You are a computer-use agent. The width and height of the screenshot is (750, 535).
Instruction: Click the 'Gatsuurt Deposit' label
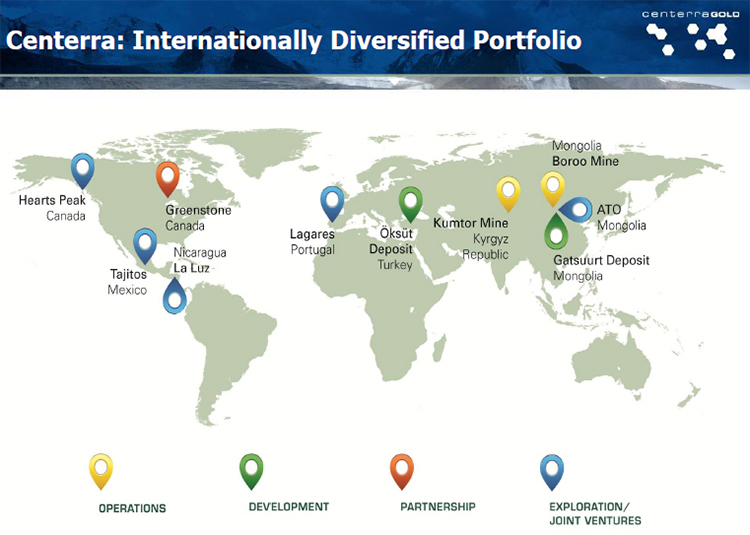pos(601,261)
